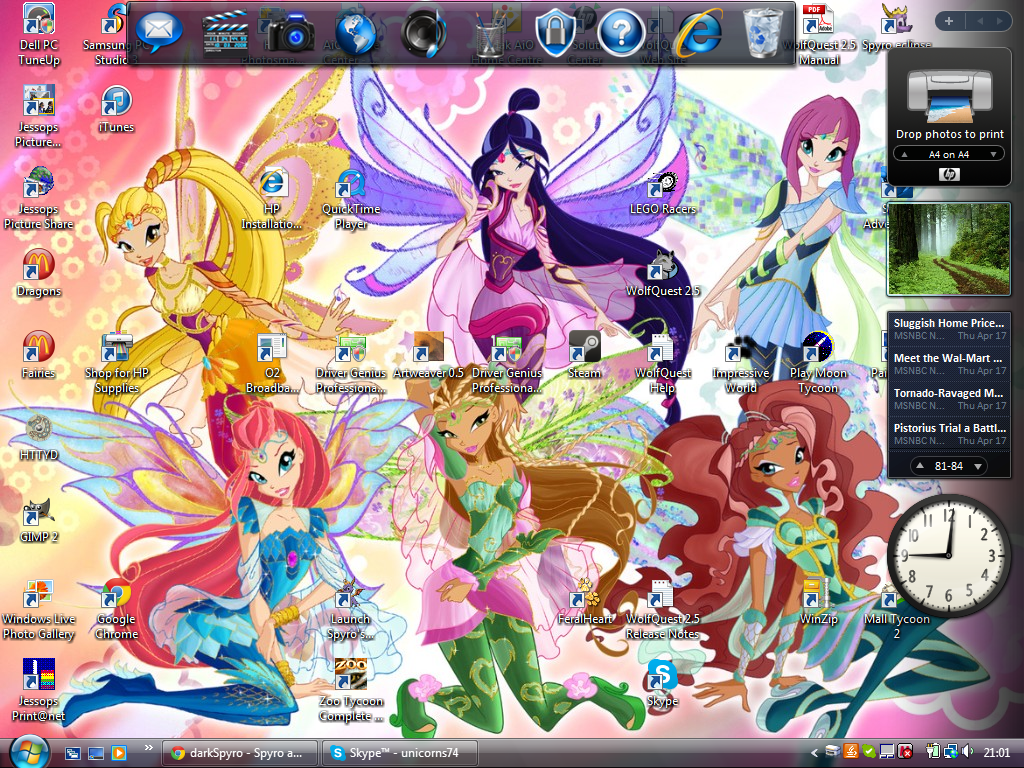Click the Switch between windows quick launch icon
The height and width of the screenshot is (768, 1024).
[72, 753]
